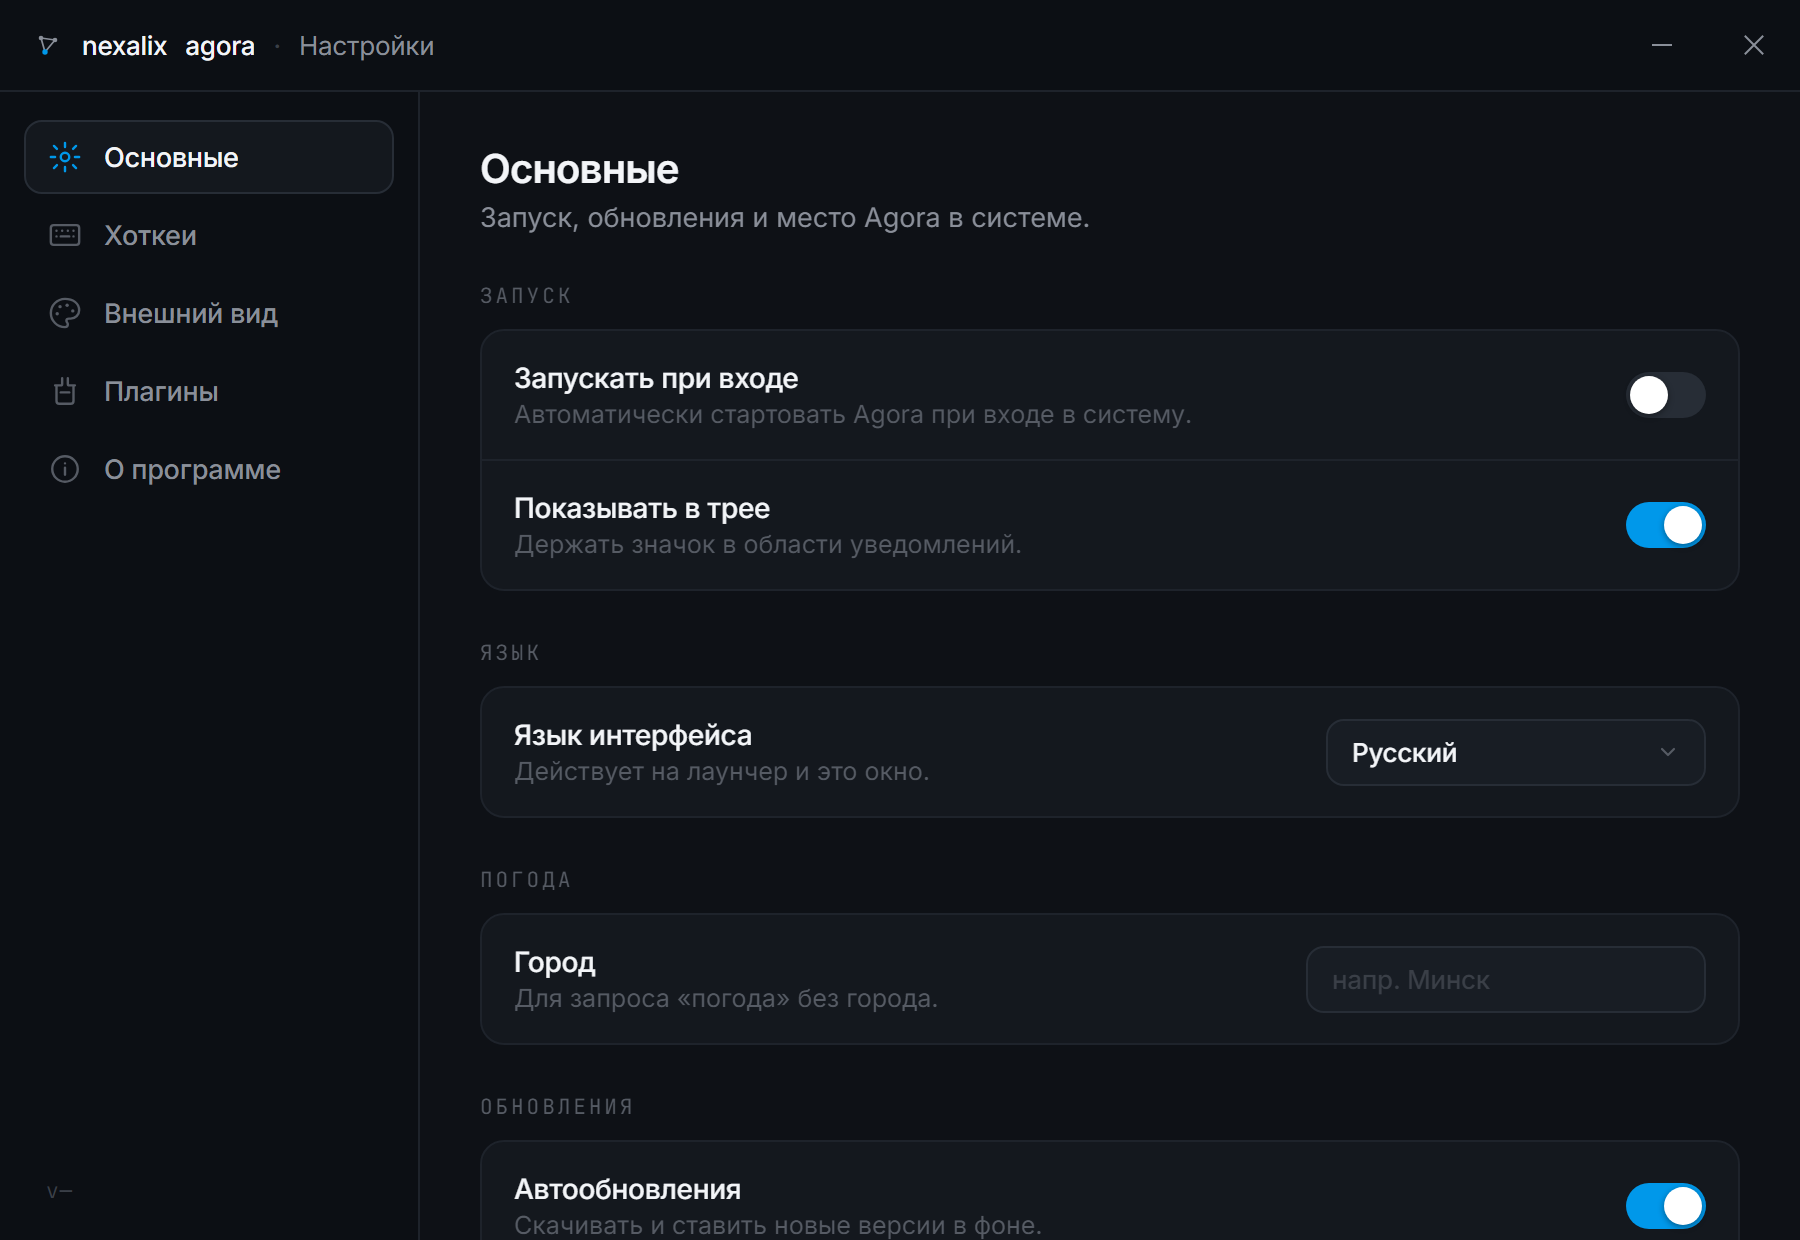The width and height of the screenshot is (1800, 1240).
Task: Minimize the settings window
Action: 1662,45
